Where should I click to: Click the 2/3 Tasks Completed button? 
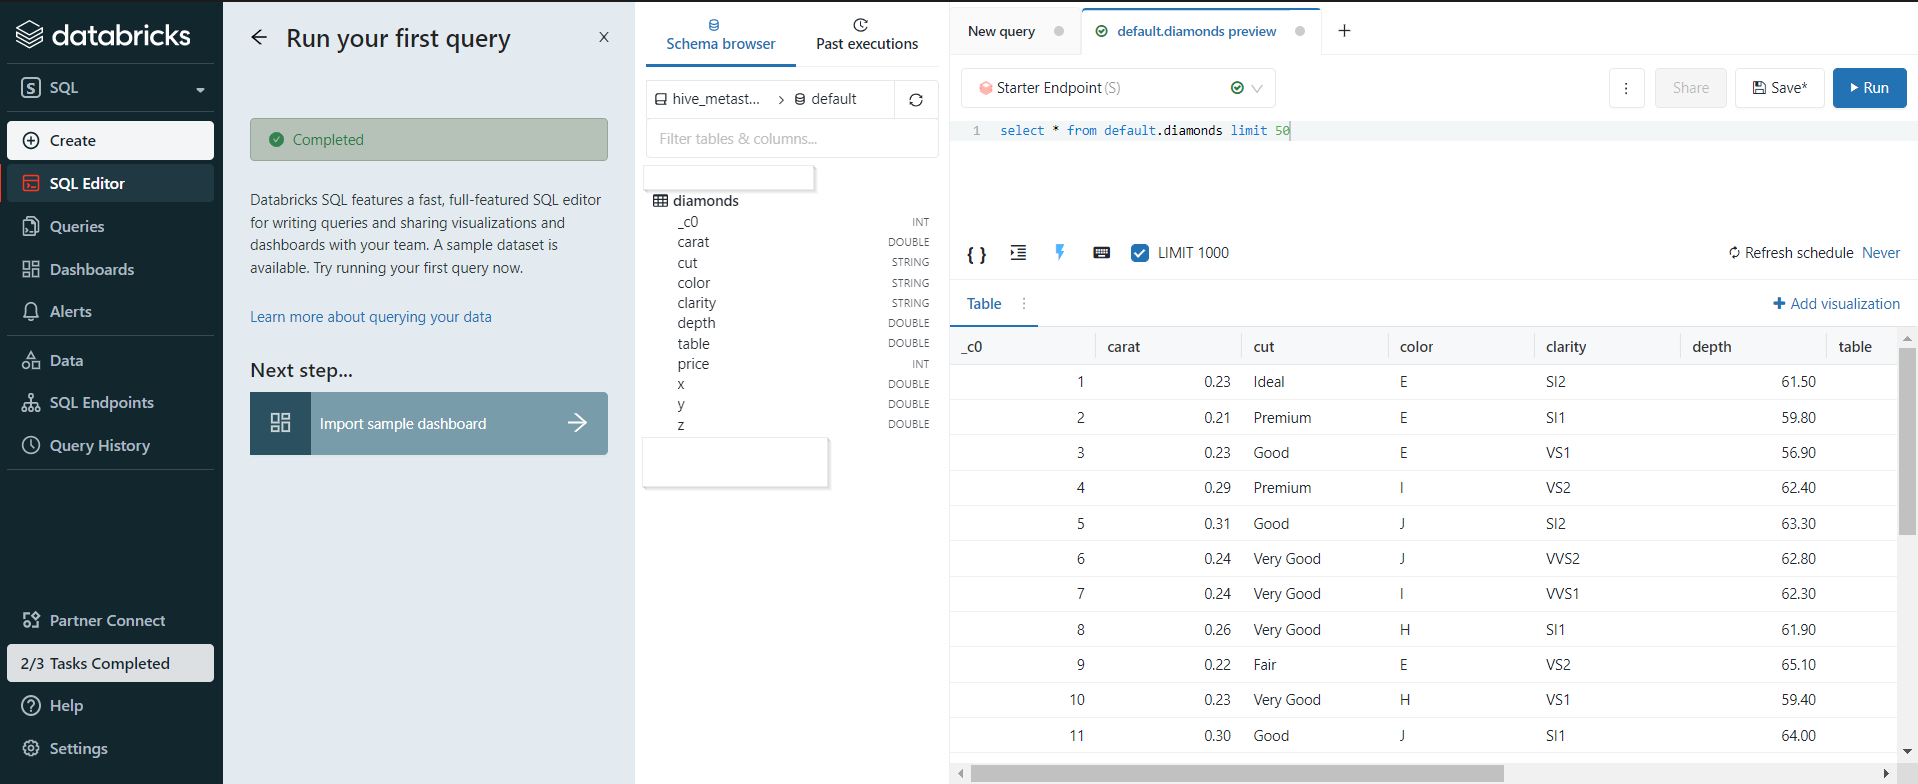coord(110,663)
